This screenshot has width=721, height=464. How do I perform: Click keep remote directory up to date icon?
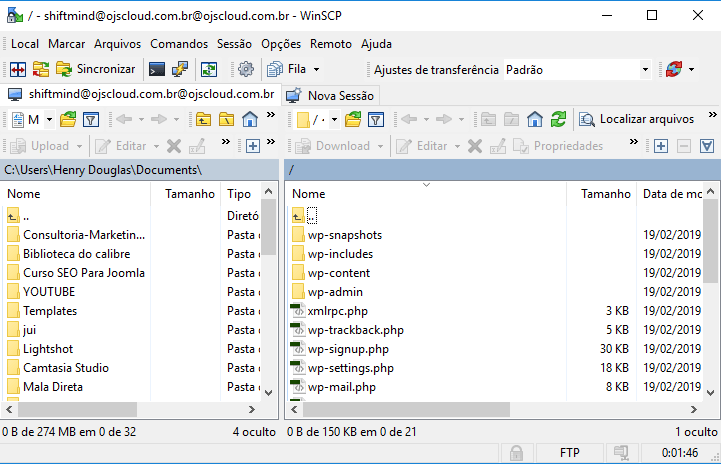pos(209,69)
